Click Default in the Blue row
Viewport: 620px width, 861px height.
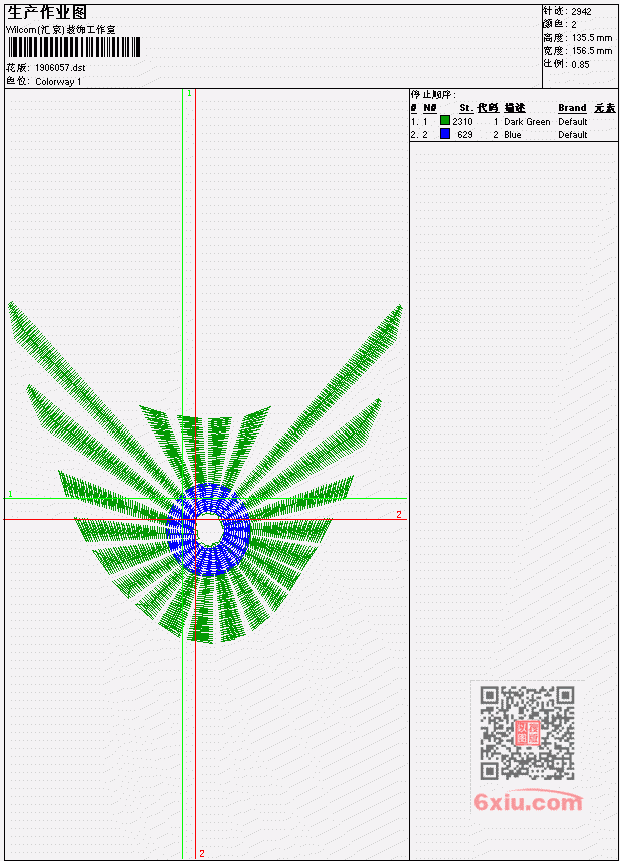click(573, 135)
